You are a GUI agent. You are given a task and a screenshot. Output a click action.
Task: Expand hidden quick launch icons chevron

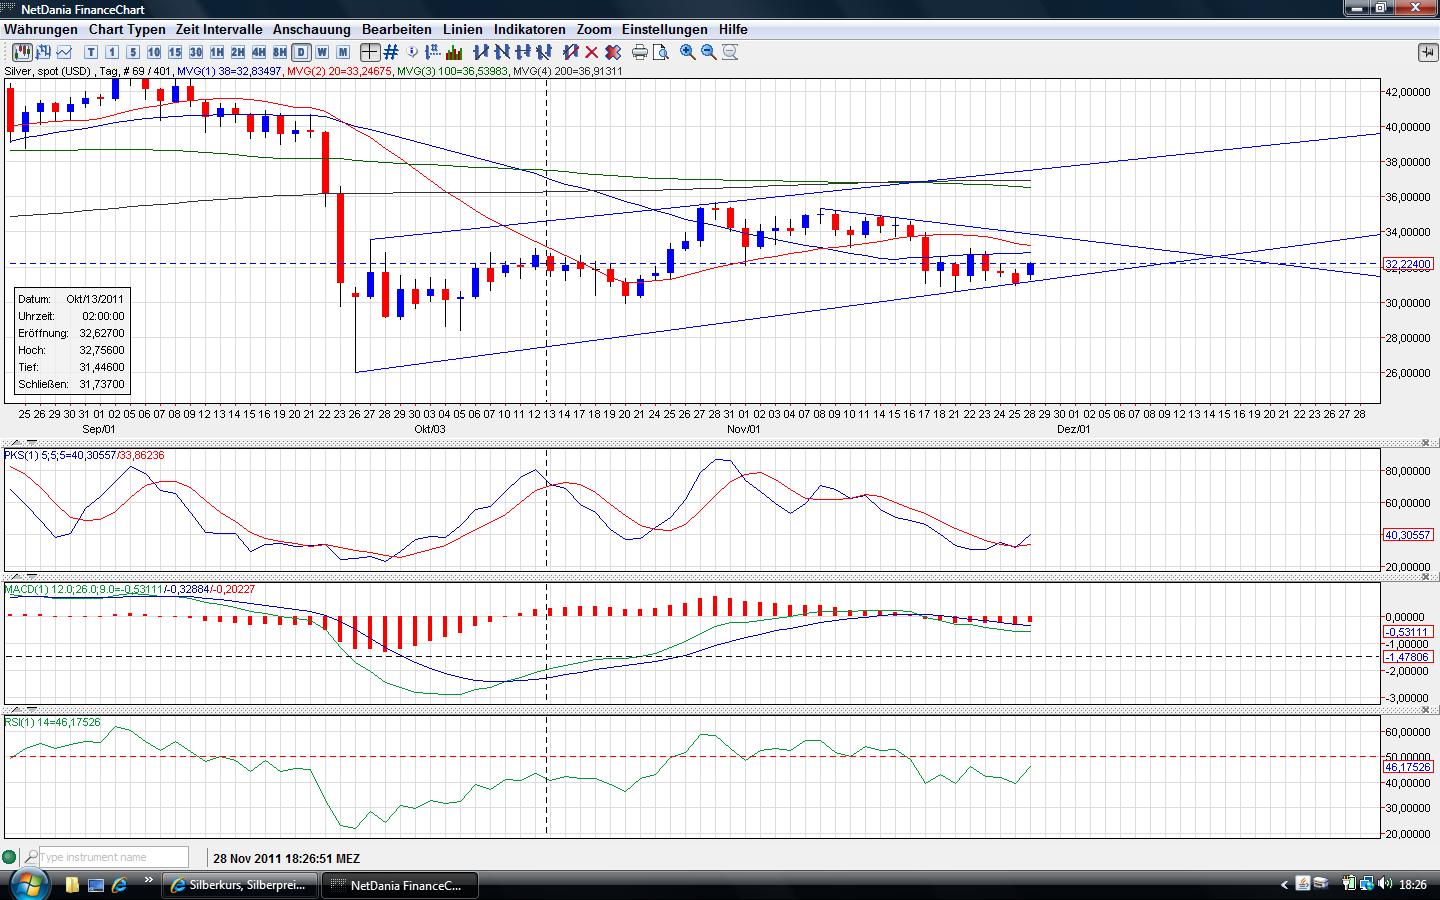click(149, 882)
